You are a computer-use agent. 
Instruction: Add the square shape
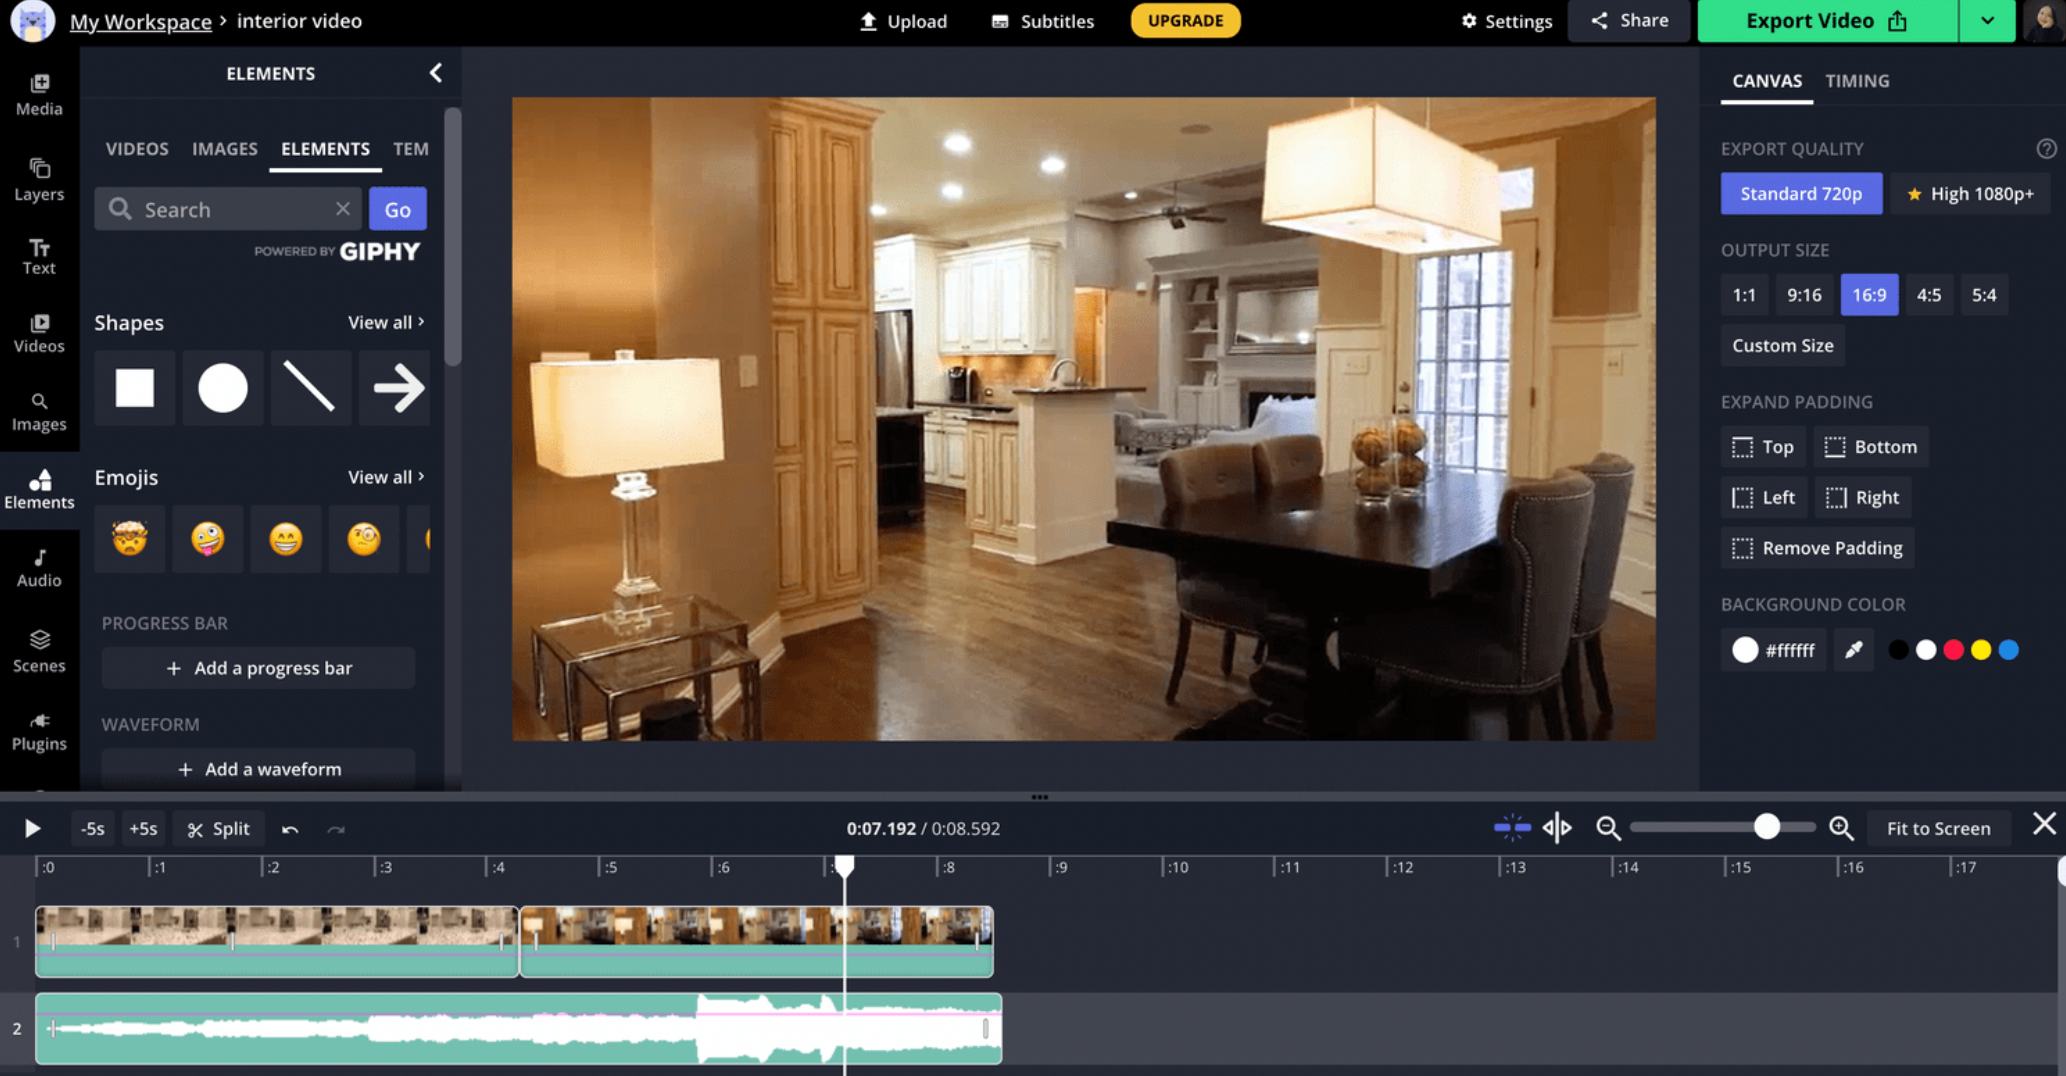134,388
